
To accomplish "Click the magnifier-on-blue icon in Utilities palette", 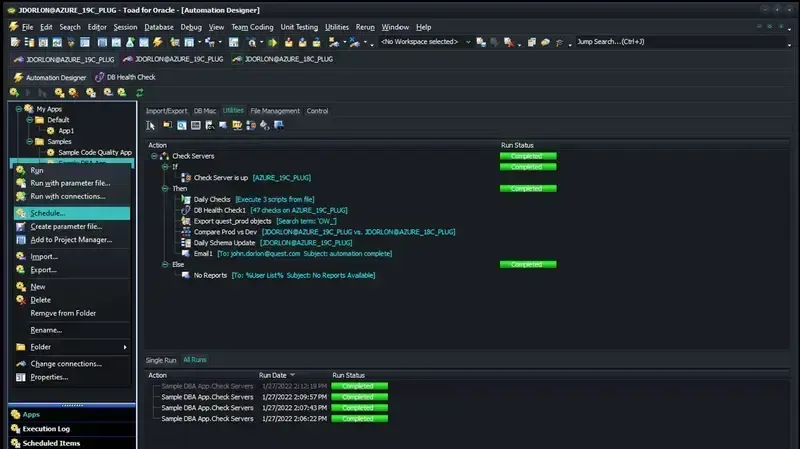I will (x=182, y=126).
